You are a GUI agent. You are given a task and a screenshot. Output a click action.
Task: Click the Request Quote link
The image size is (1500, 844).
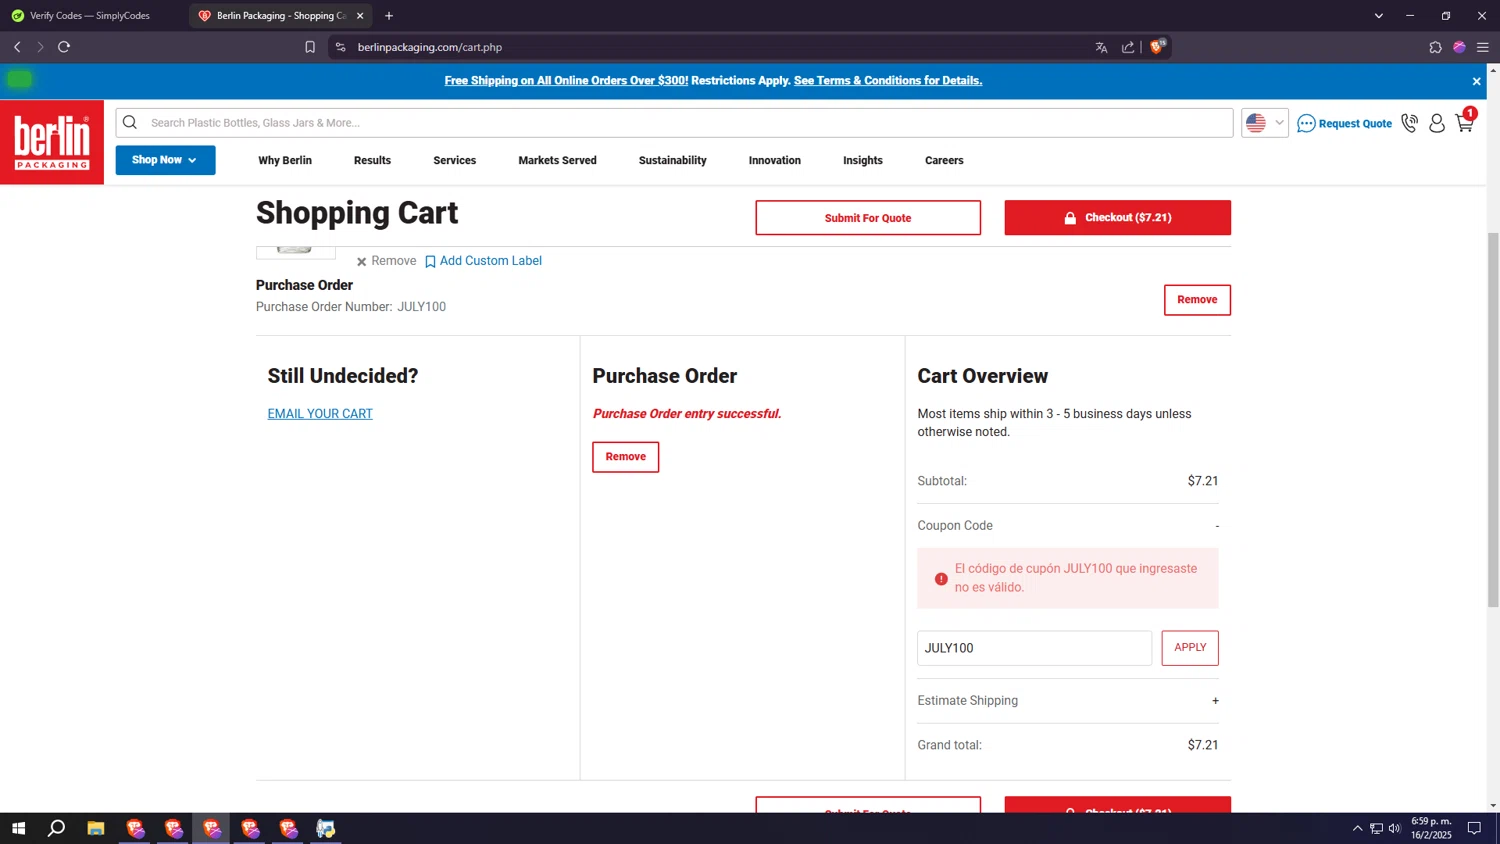(1344, 123)
